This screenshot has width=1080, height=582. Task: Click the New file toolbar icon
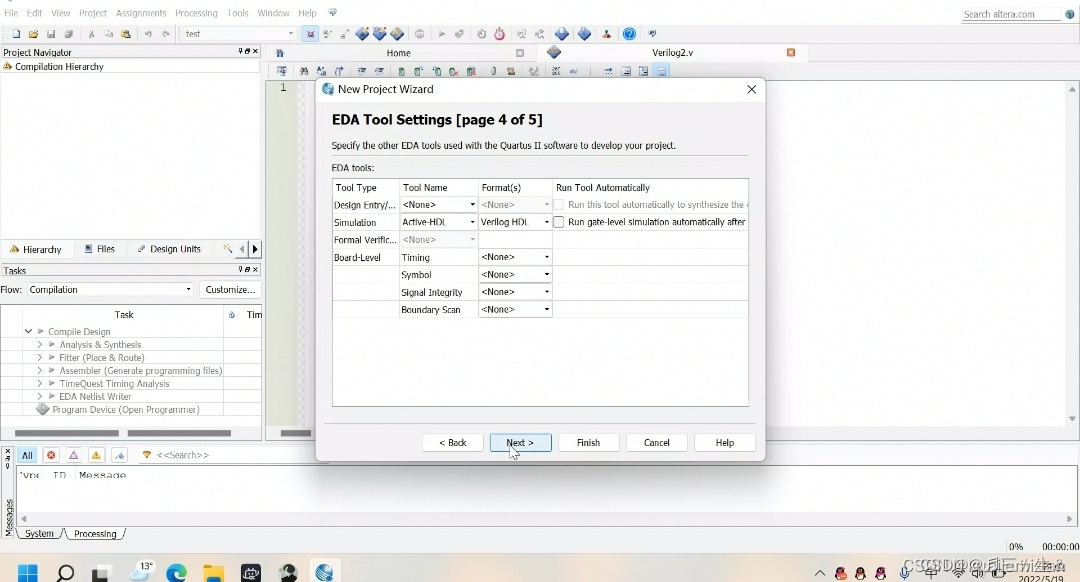pos(16,34)
